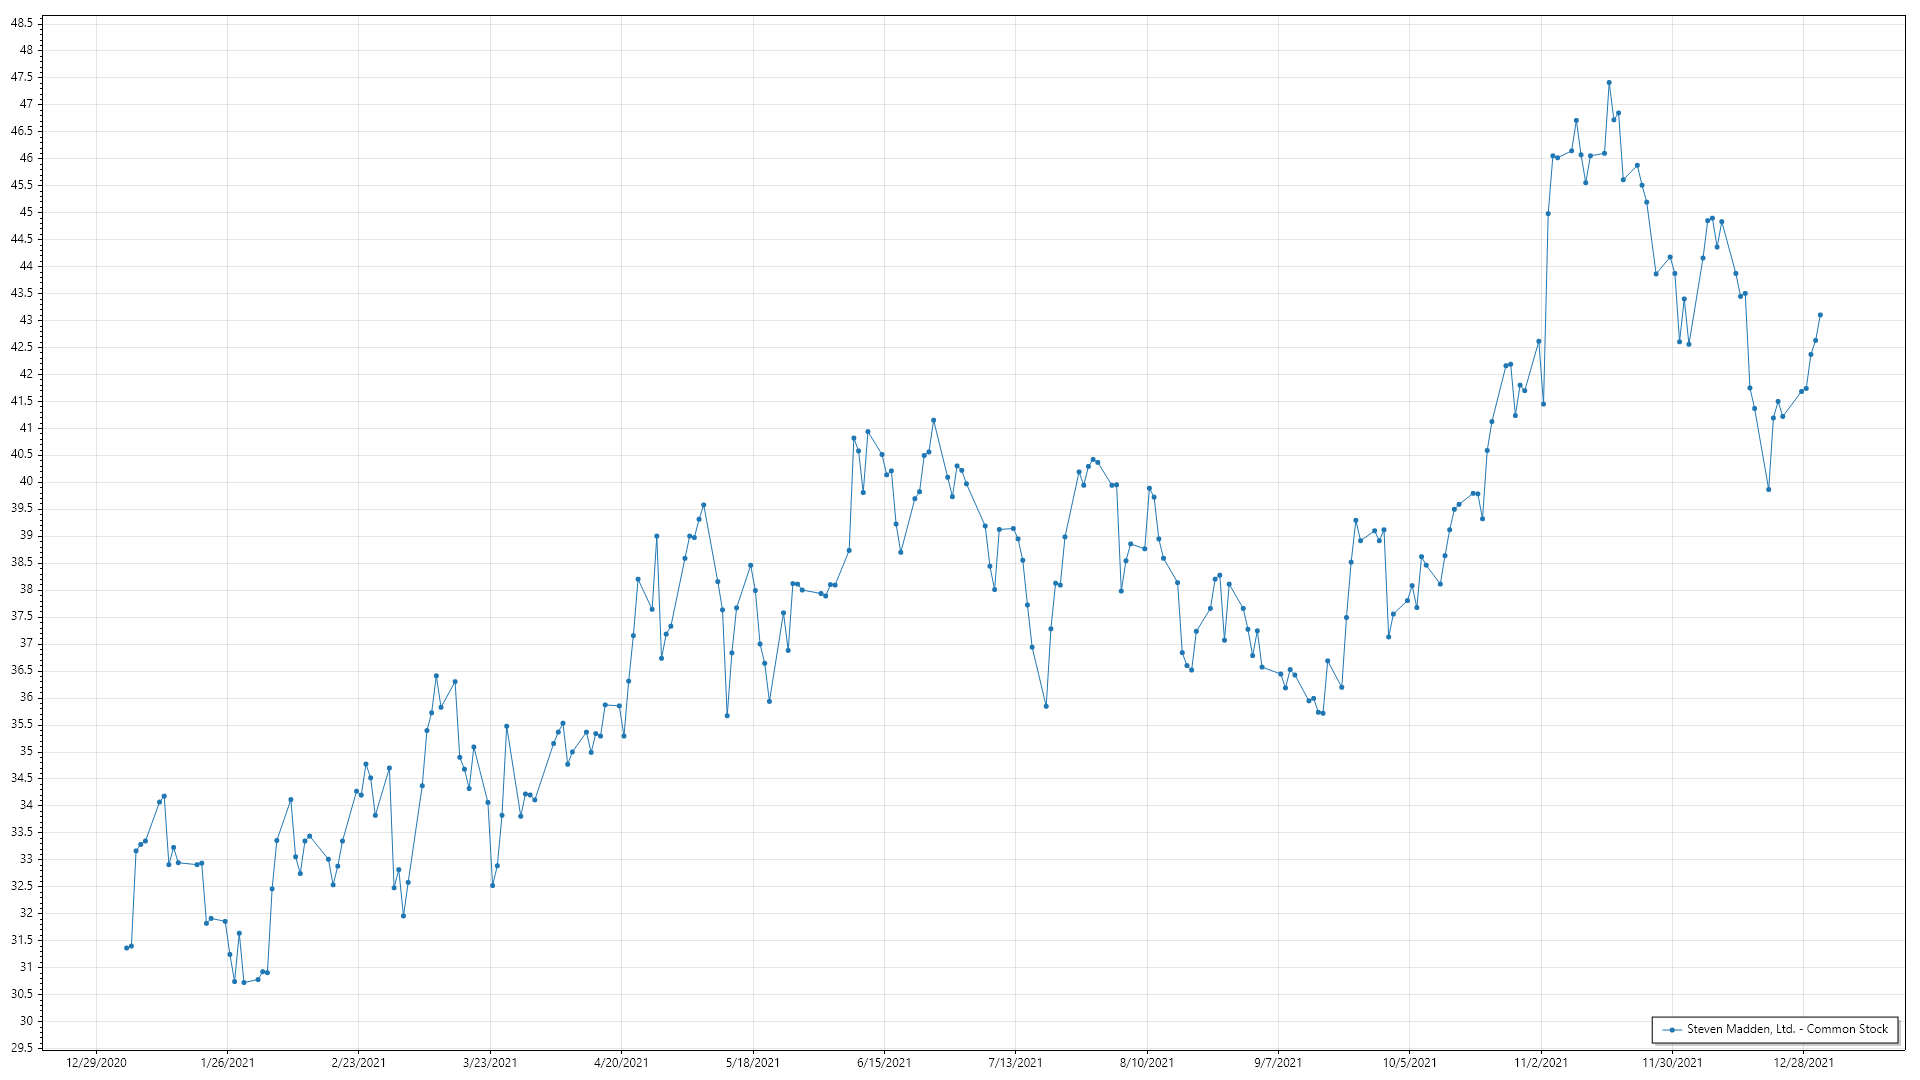Image resolution: width=1920 pixels, height=1080 pixels.
Task: Click the 11/2/2021 x-axis date label
Action: pyautogui.click(x=1541, y=1062)
